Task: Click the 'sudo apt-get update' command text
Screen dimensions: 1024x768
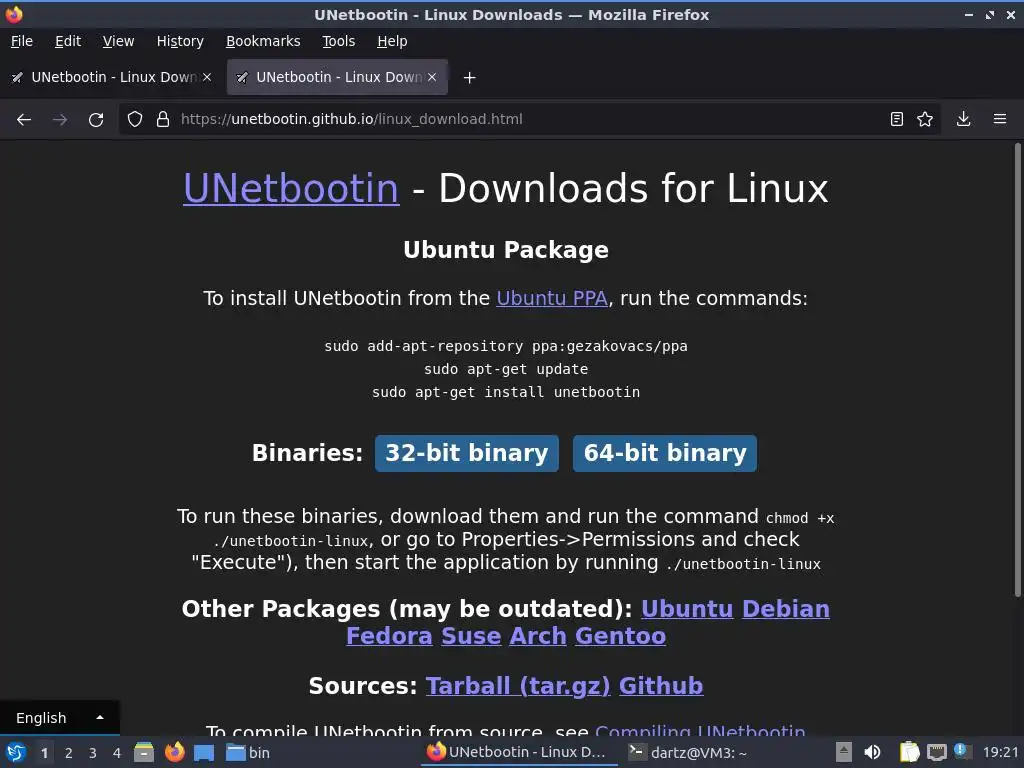Action: (x=506, y=370)
